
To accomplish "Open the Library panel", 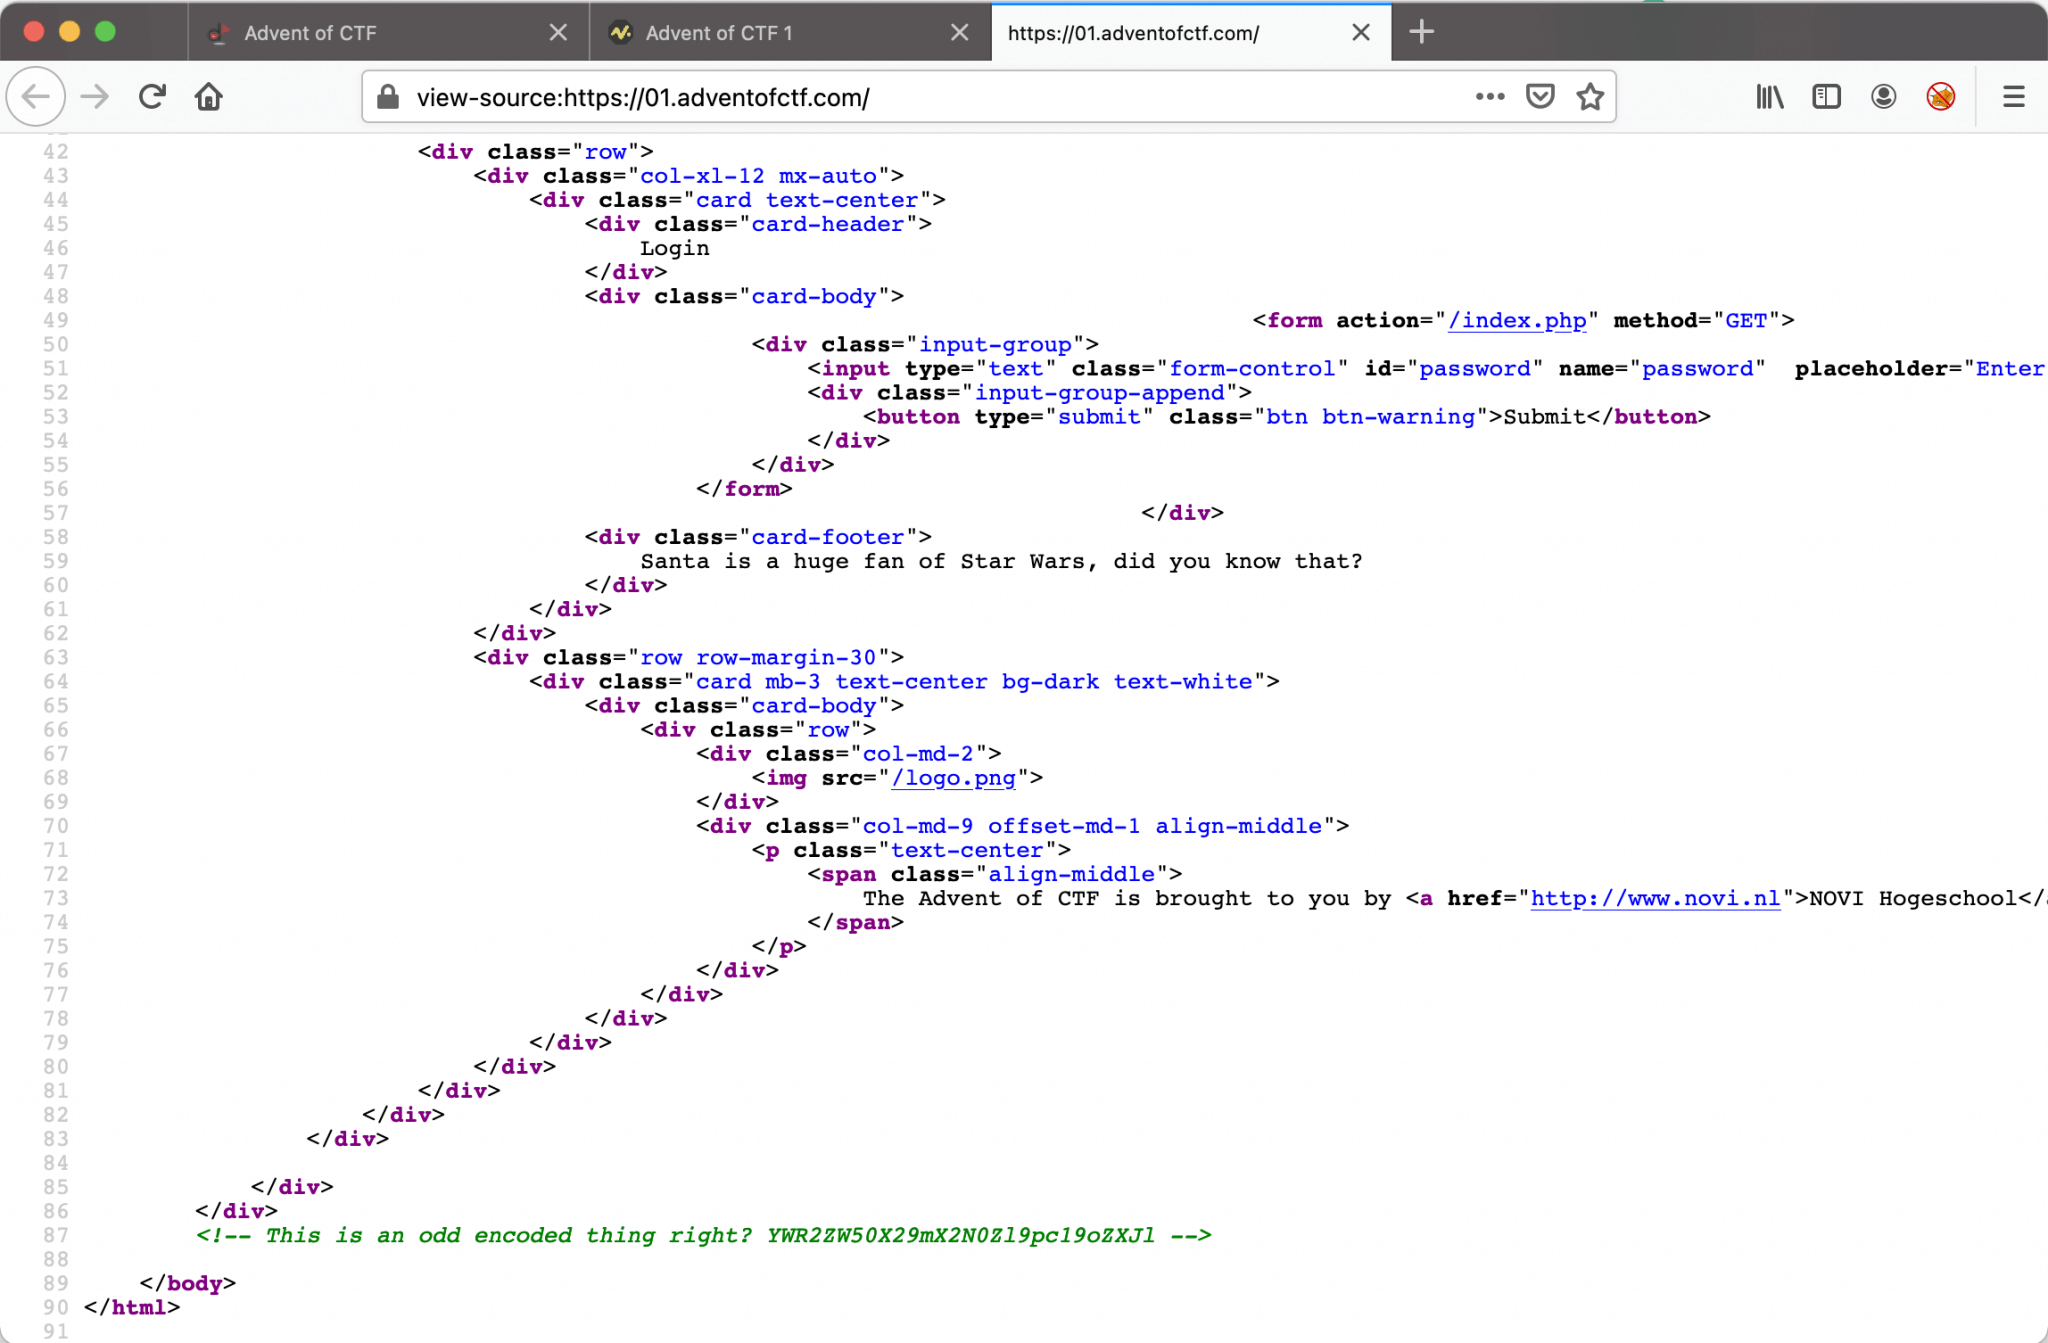I will click(1770, 97).
